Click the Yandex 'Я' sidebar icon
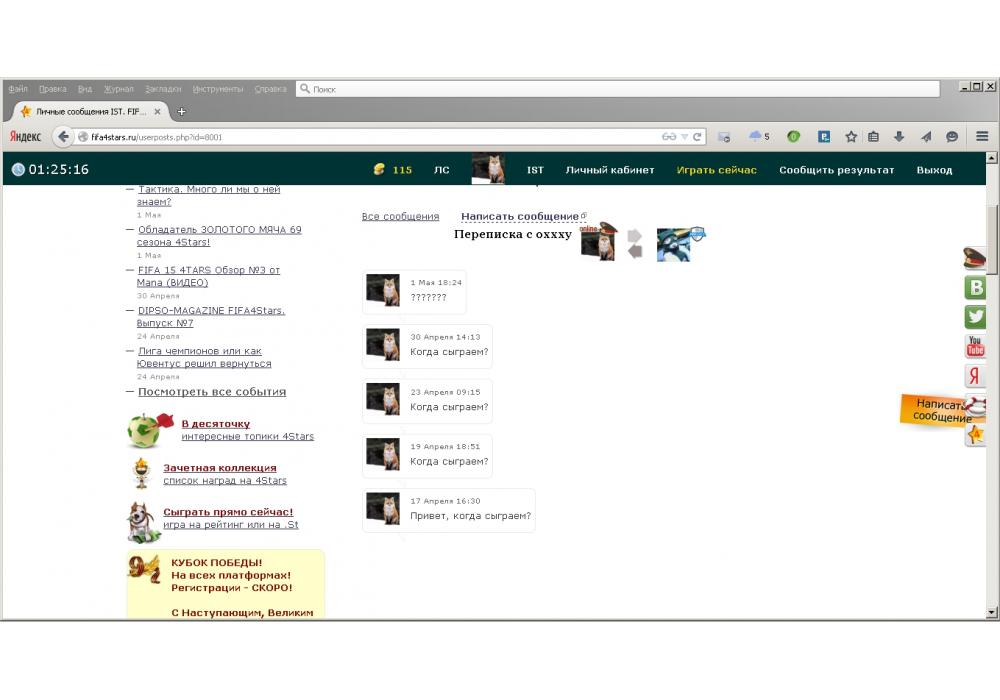This screenshot has height=700, width=1000. [x=975, y=376]
